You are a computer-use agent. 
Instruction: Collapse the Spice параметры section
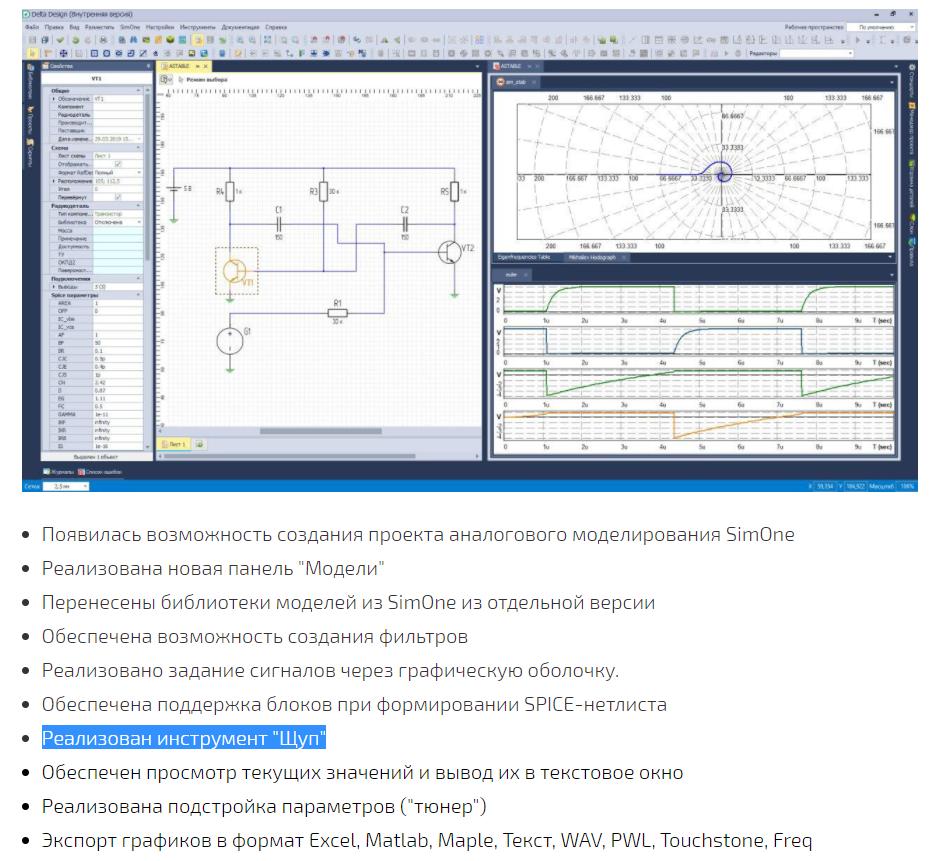point(138,295)
